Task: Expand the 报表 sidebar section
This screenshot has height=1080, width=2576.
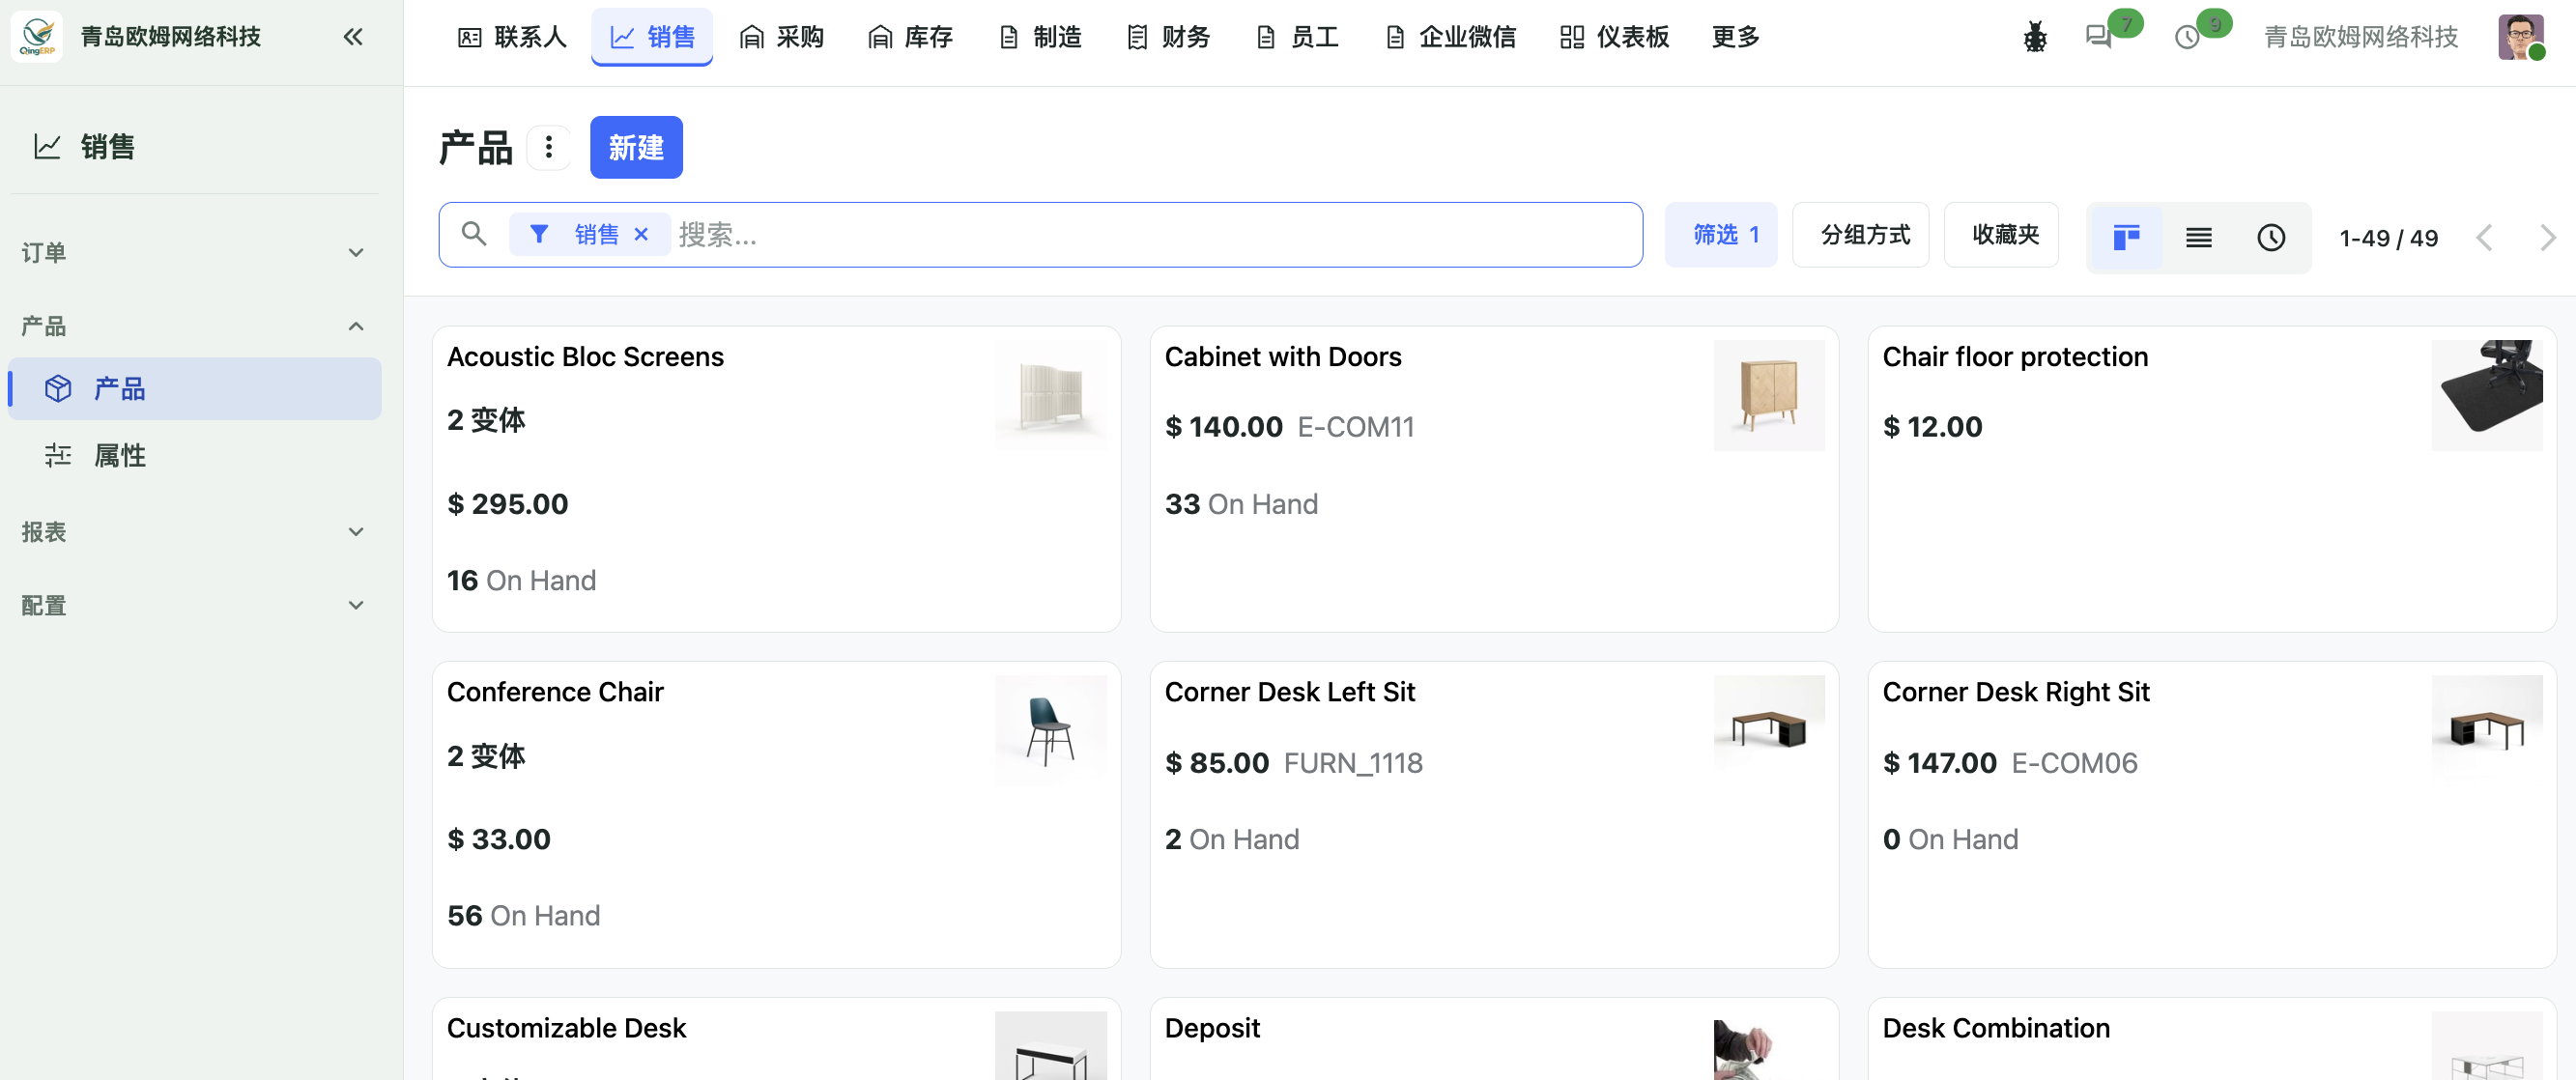Action: [194, 531]
